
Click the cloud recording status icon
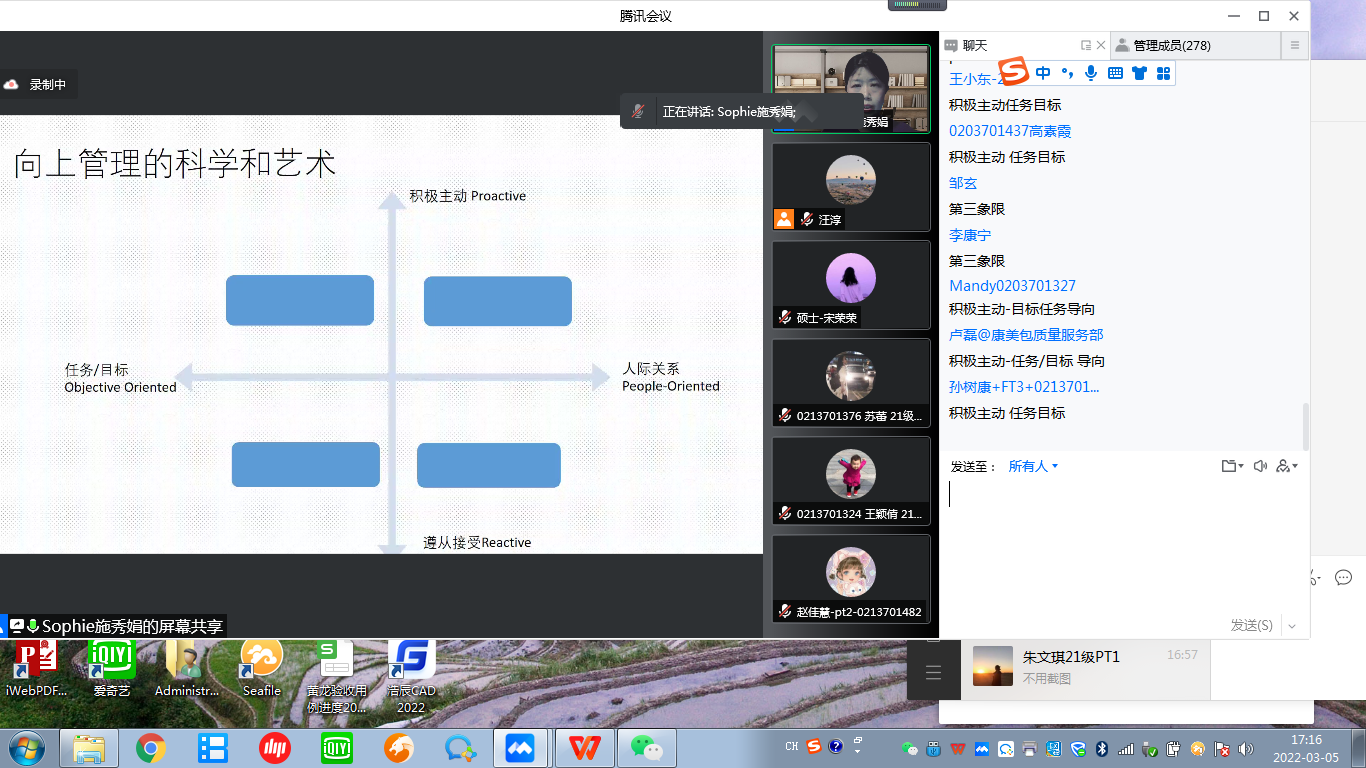11,85
